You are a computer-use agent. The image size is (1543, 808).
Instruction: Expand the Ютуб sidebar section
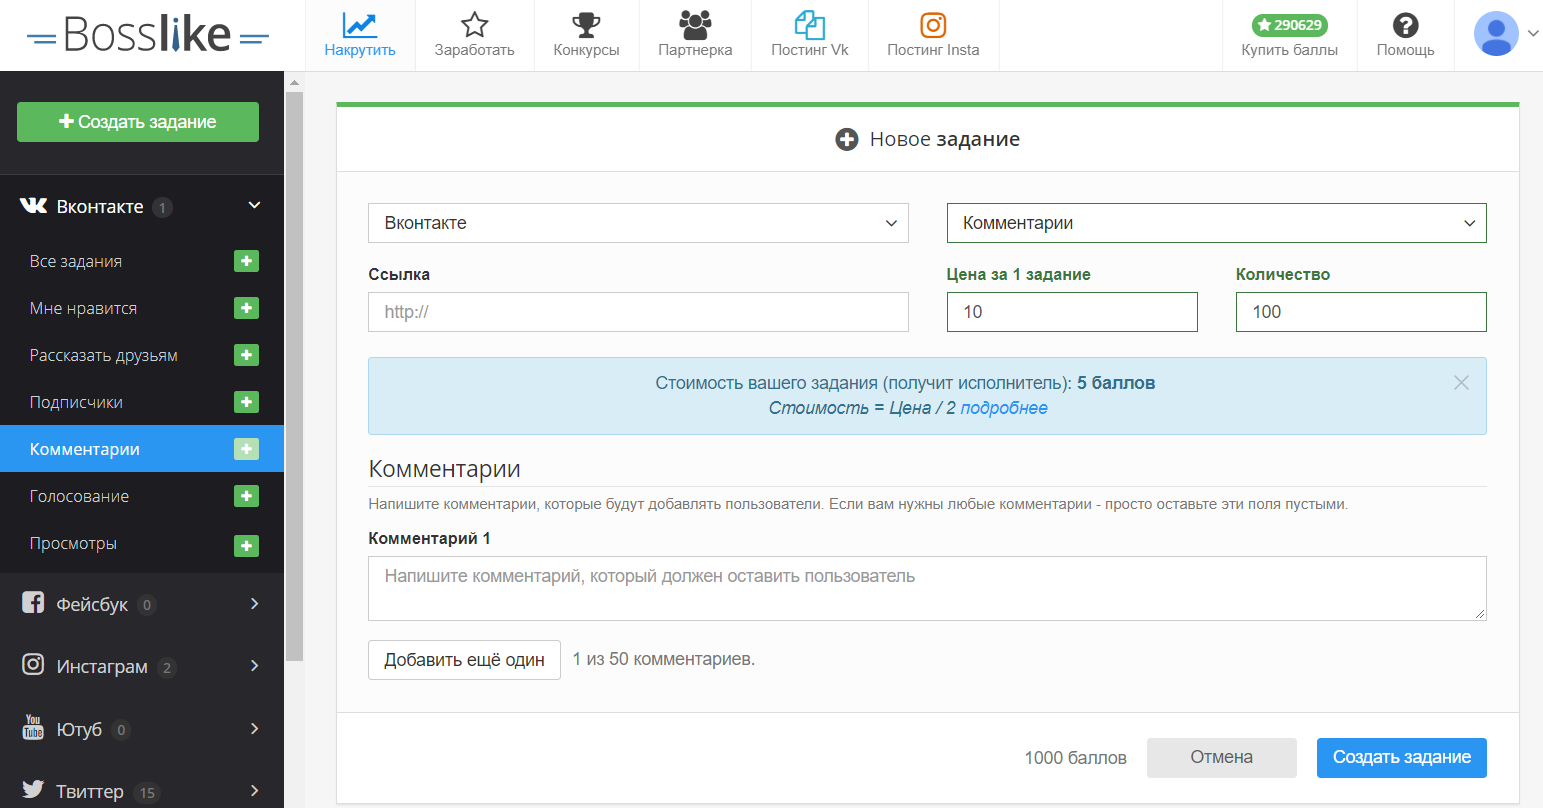pyautogui.click(x=254, y=728)
